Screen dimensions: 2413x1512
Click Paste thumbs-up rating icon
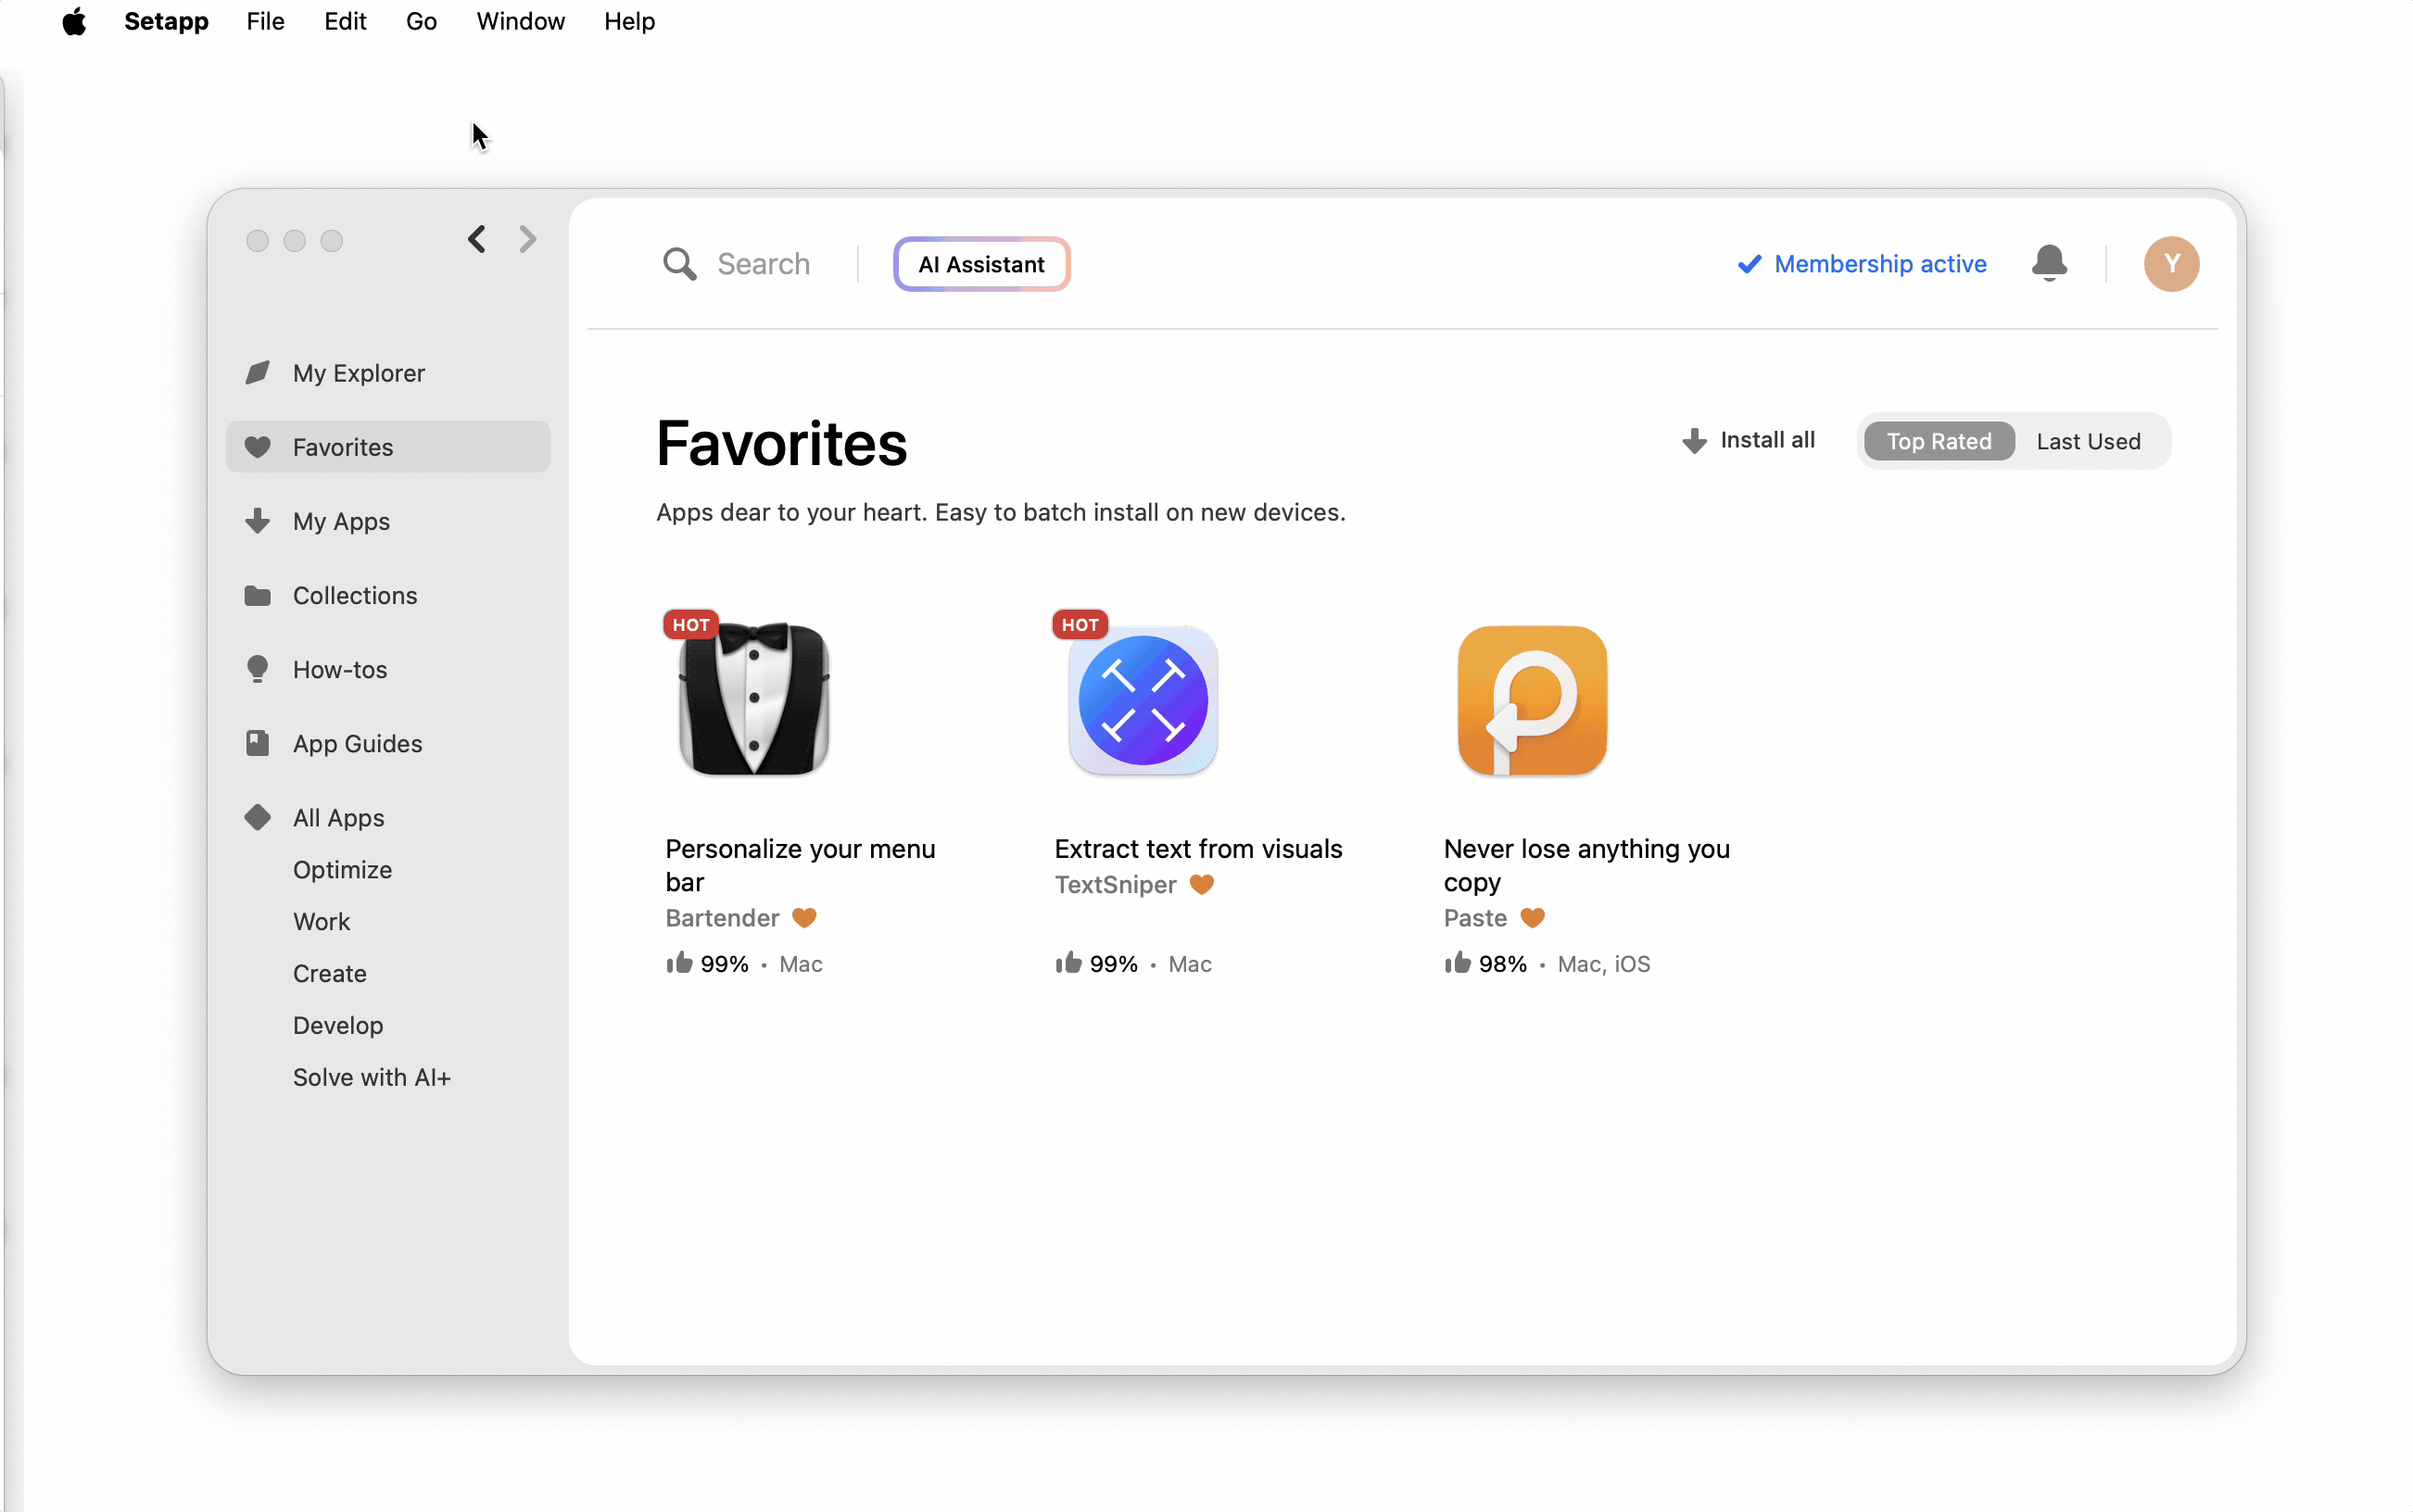1457,962
